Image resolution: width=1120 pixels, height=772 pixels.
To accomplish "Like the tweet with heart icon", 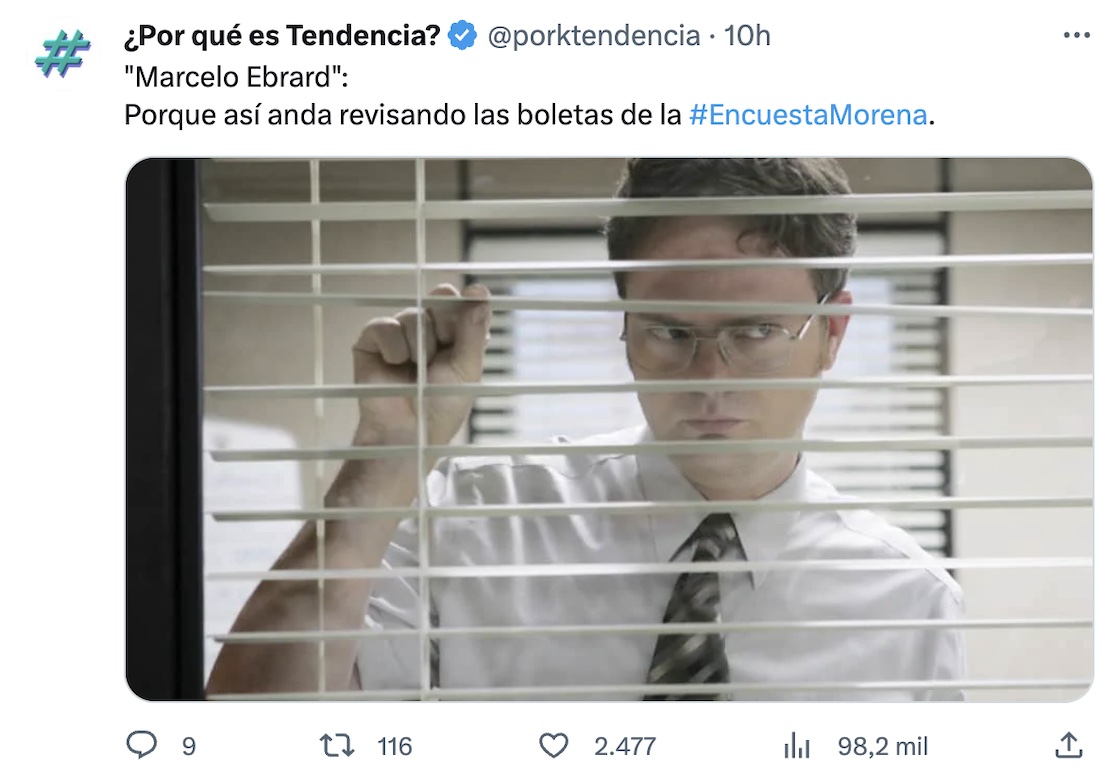I will [554, 746].
